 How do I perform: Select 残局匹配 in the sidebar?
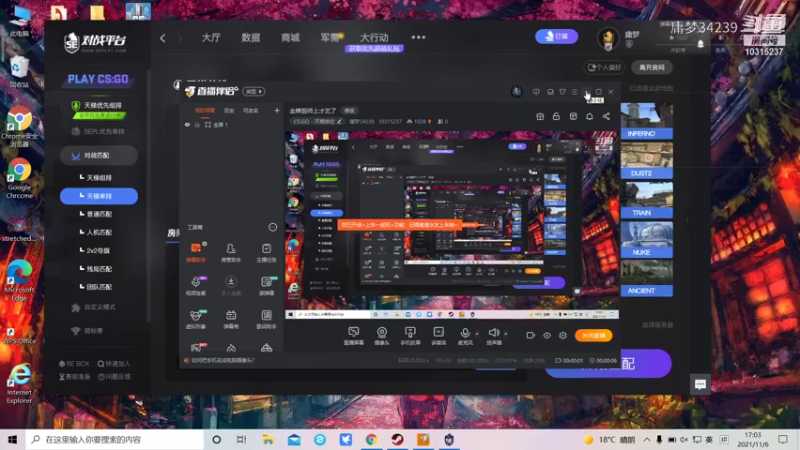tap(98, 269)
